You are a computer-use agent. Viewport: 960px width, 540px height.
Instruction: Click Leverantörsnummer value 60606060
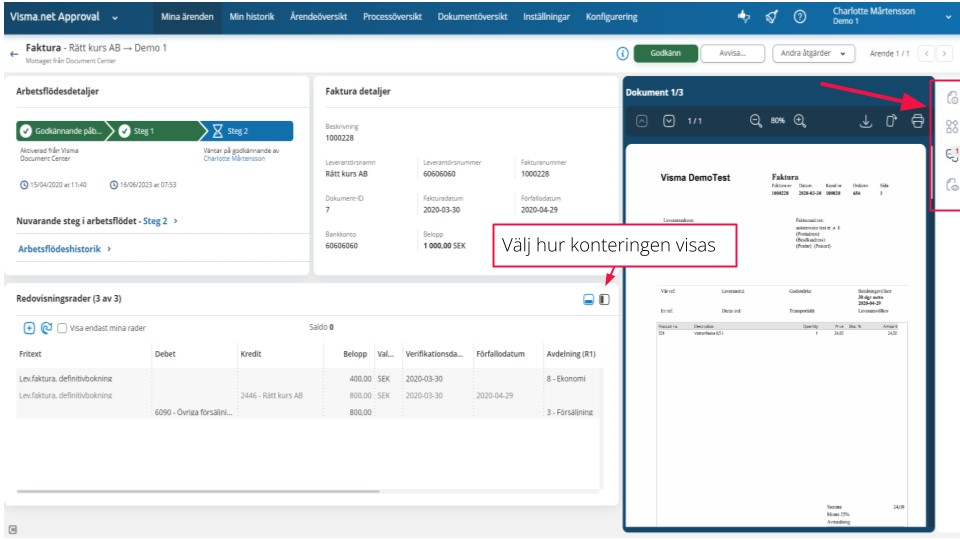tap(440, 174)
